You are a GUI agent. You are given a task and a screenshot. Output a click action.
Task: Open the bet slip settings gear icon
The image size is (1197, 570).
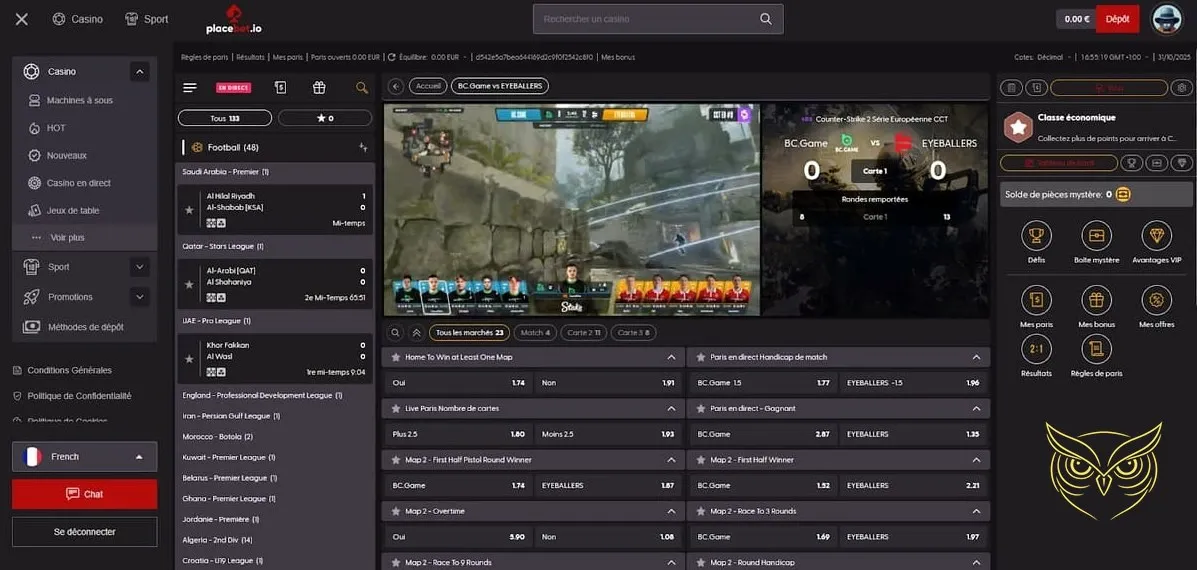[1183, 88]
